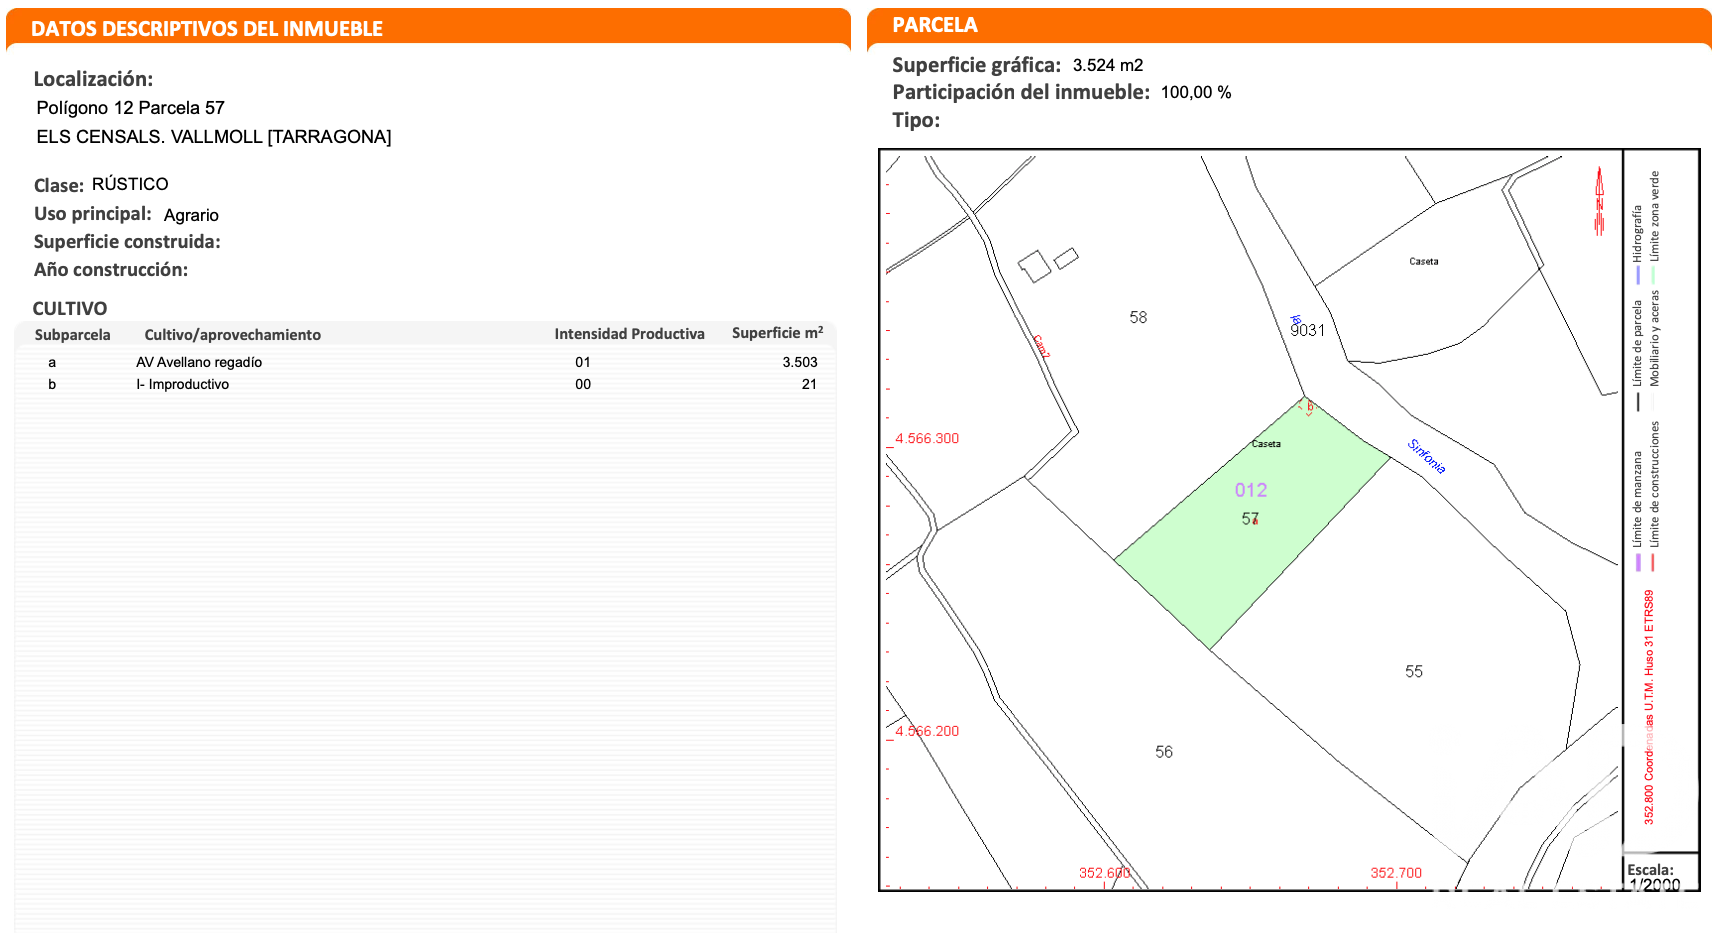The image size is (1723, 933).
Task: Click the 'Subparcela' column header
Action: click(x=72, y=335)
